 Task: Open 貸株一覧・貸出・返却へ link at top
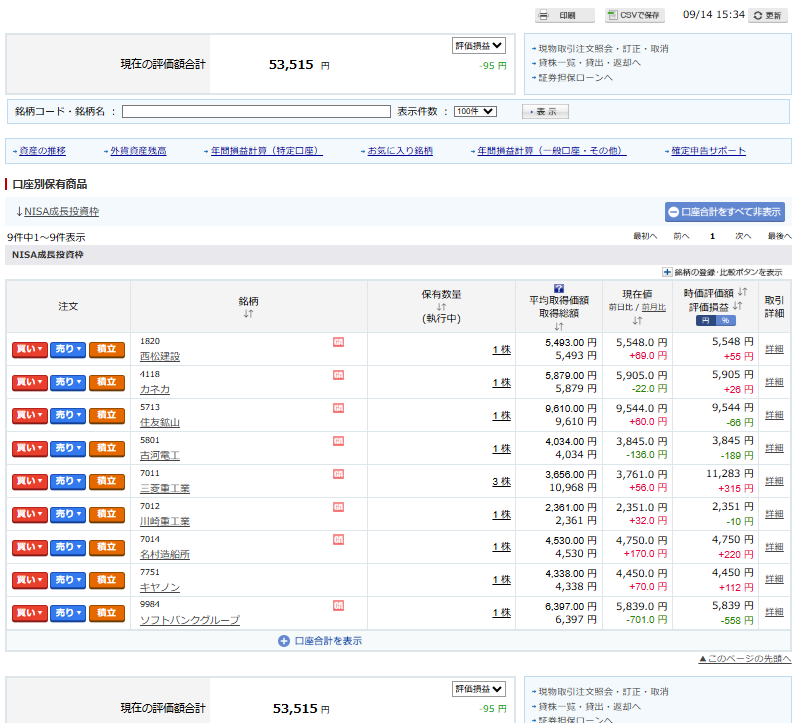point(590,63)
